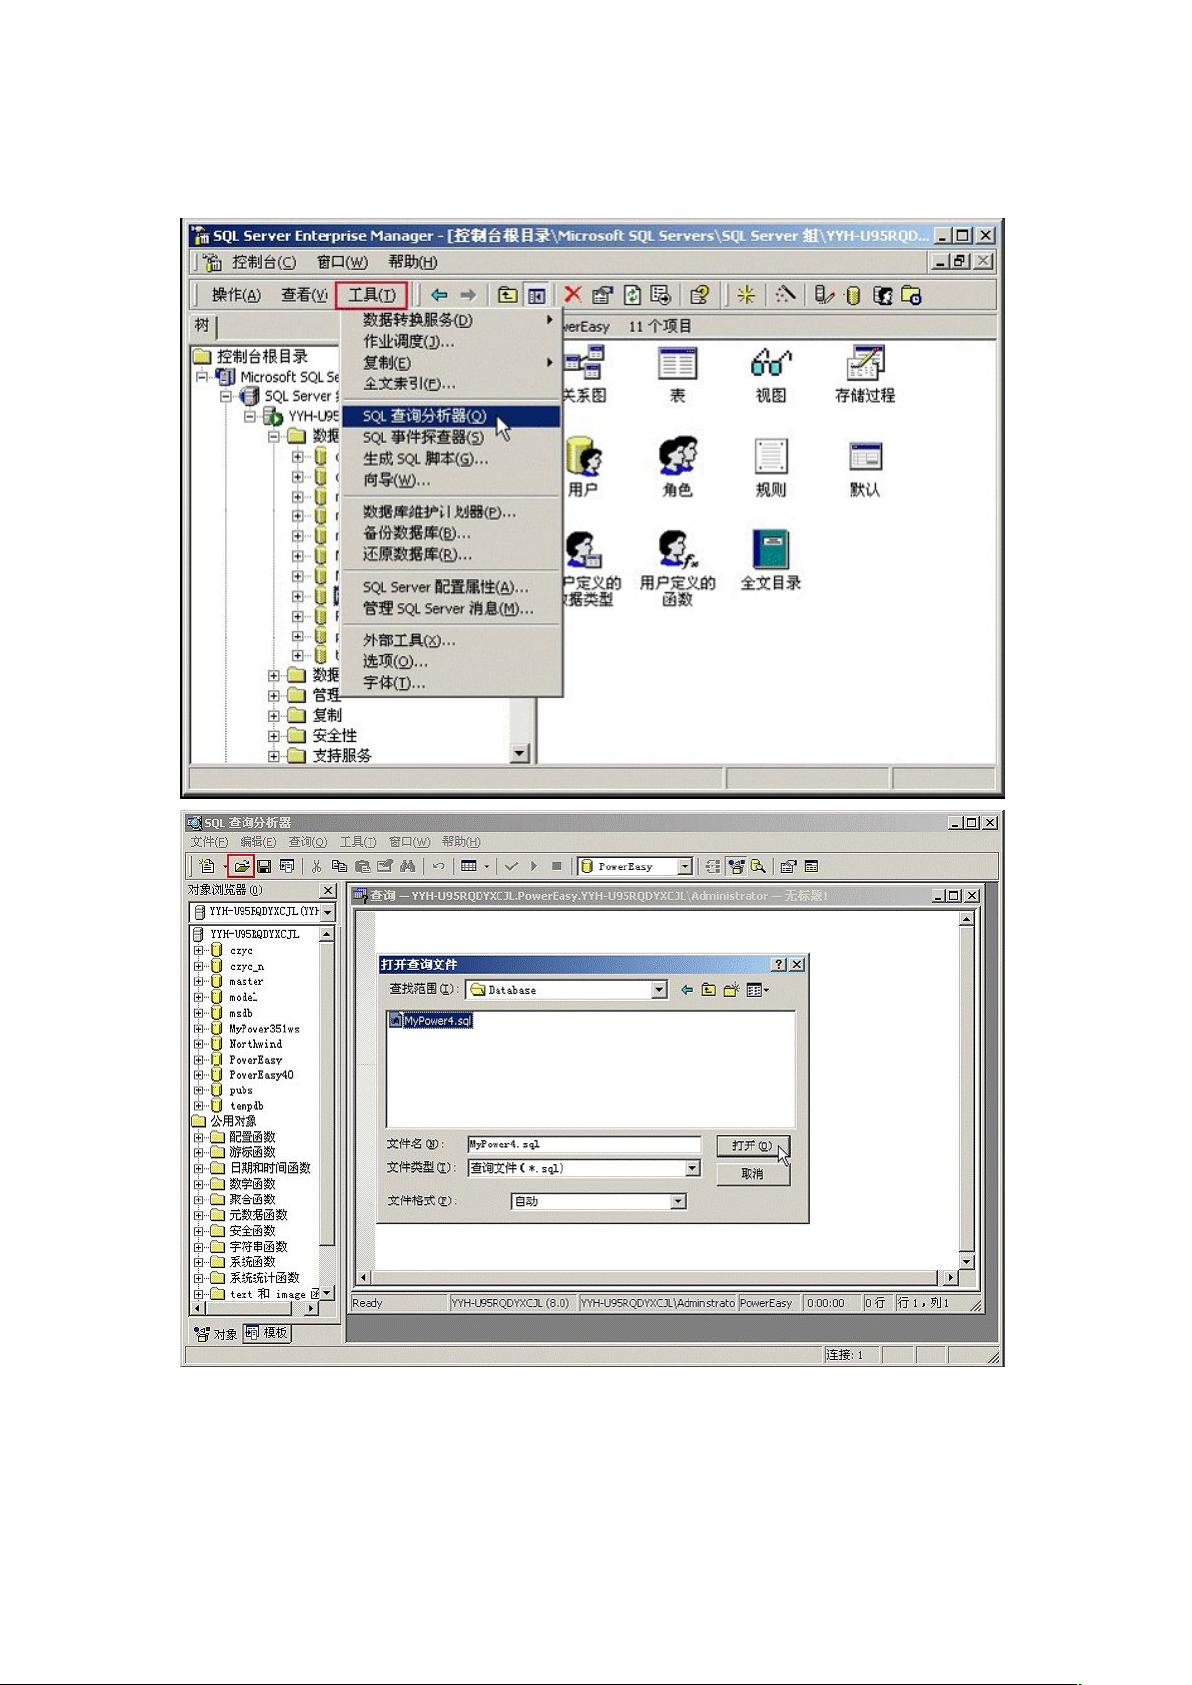The height and width of the screenshot is (1685, 1192).
Task: Click the up-one-level icon in Enterprise Manager
Action: pos(508,294)
